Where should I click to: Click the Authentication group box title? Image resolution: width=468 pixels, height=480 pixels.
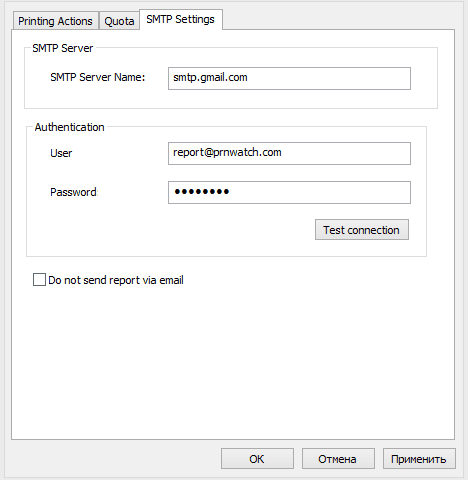point(69,127)
